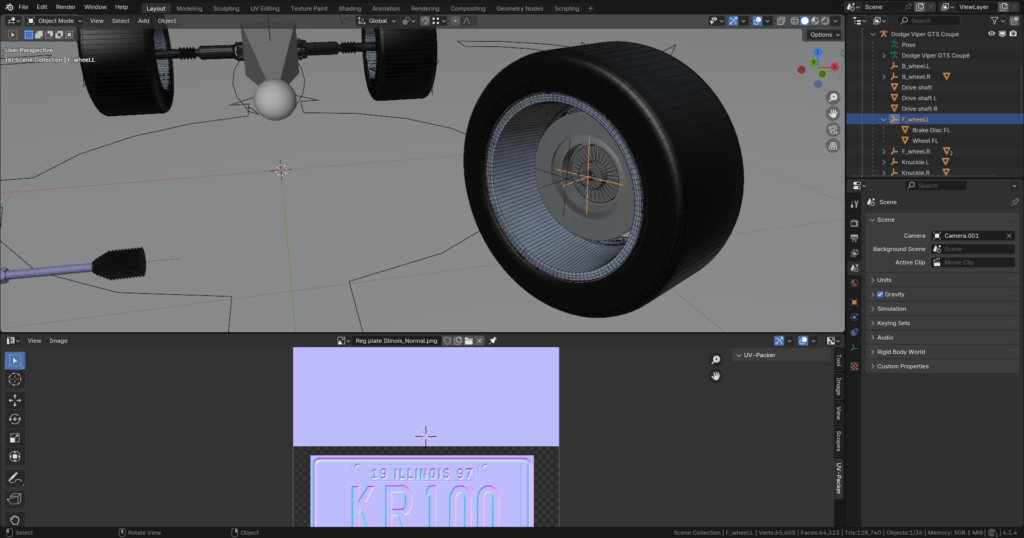The image size is (1024, 538).
Task: Open the Render properties tab icon
Action: pyautogui.click(x=854, y=222)
